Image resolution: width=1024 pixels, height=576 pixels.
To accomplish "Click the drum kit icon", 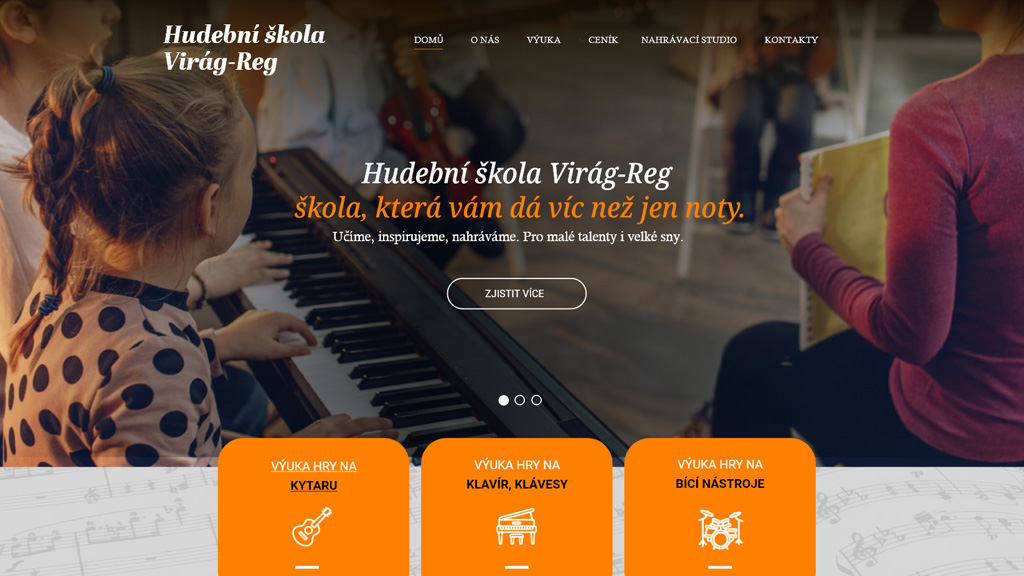I will pos(720,530).
